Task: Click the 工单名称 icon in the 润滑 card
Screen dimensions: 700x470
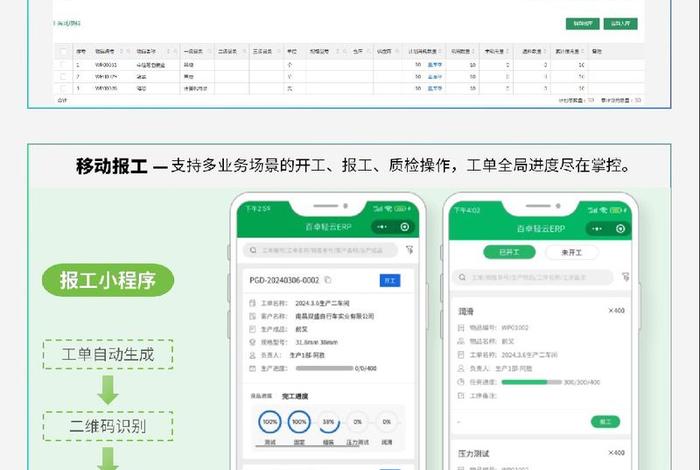Action: pyautogui.click(x=461, y=355)
